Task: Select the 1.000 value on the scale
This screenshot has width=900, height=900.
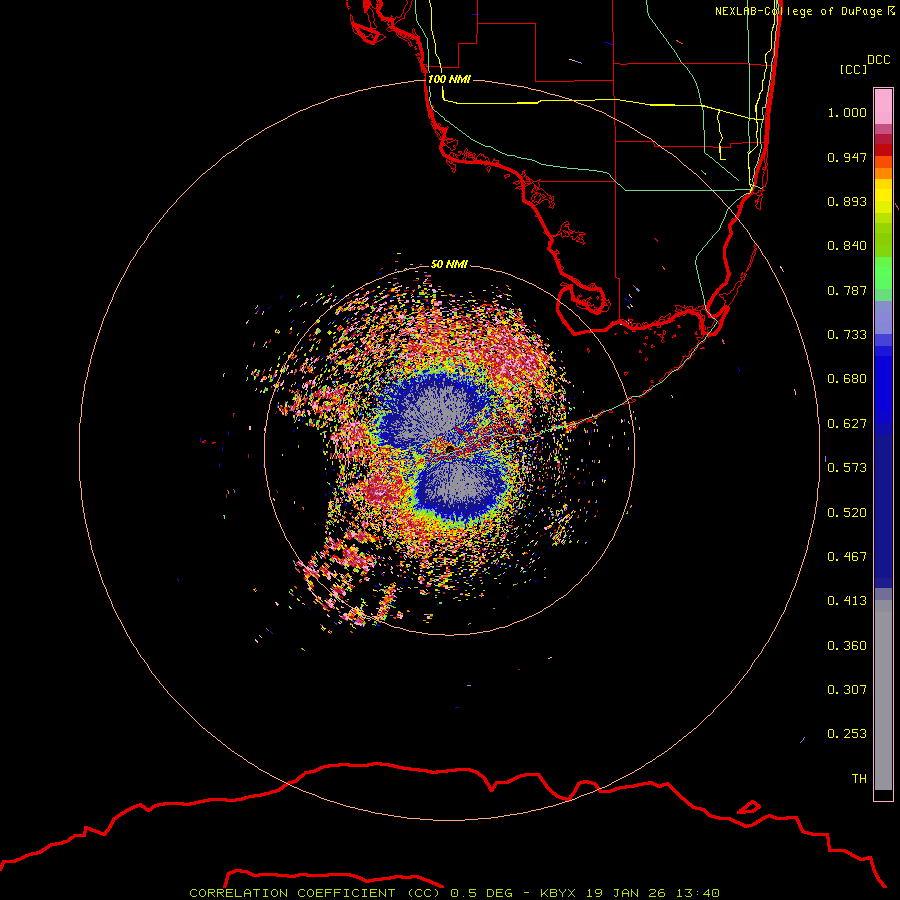Action: point(847,112)
